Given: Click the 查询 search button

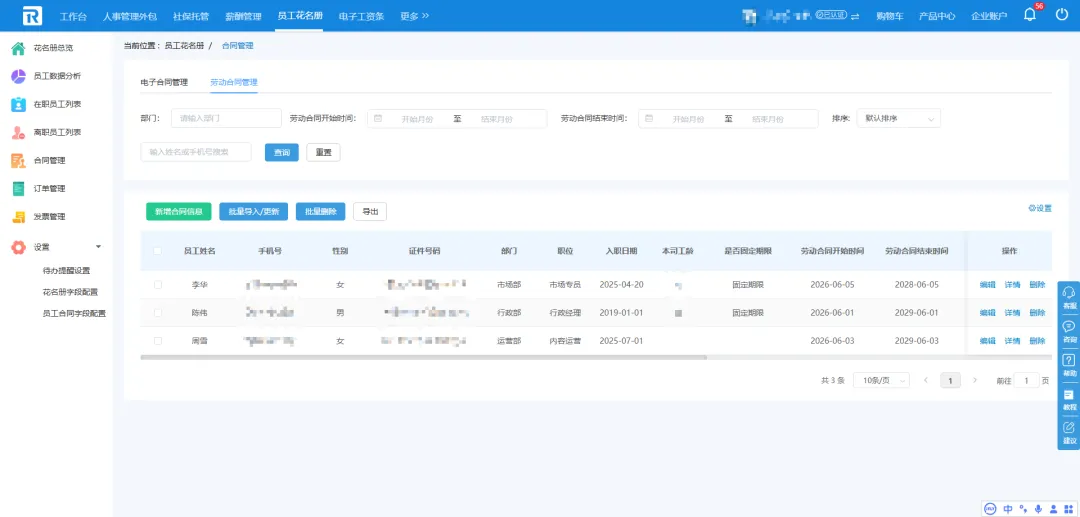Looking at the screenshot, I should pyautogui.click(x=282, y=152).
